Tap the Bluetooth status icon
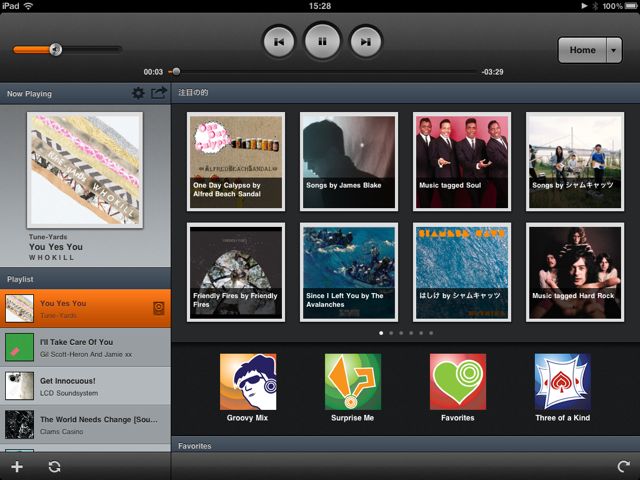This screenshot has width=640, height=480. (x=595, y=6)
